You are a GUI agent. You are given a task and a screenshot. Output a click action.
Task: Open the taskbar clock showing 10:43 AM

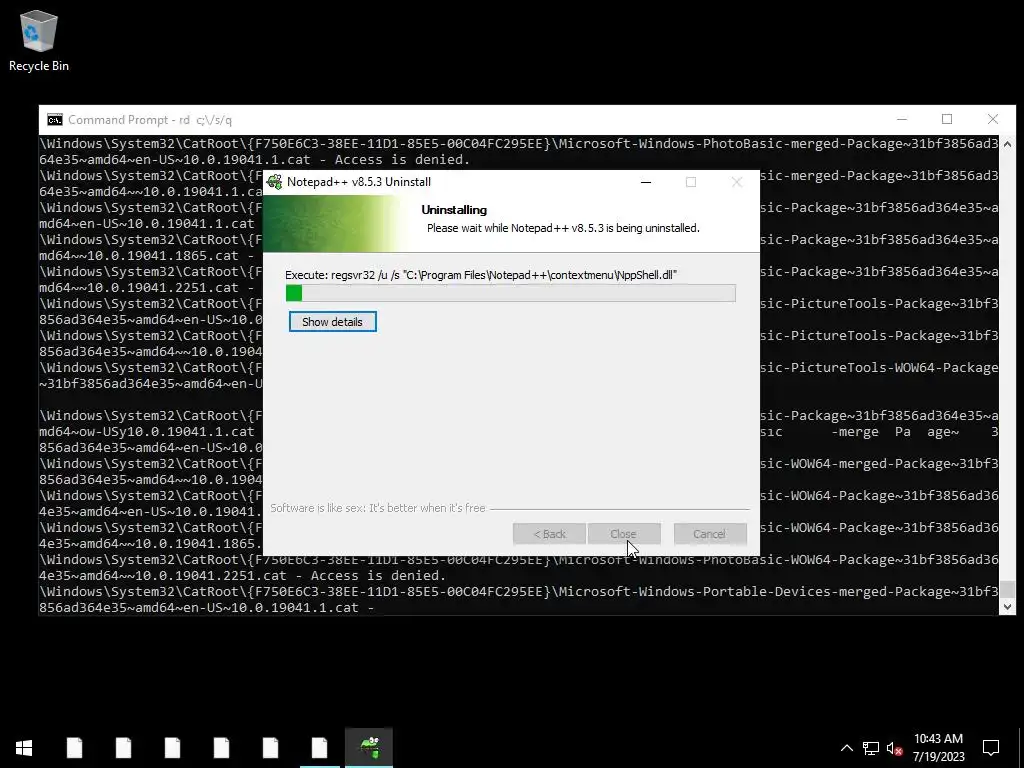click(x=938, y=739)
